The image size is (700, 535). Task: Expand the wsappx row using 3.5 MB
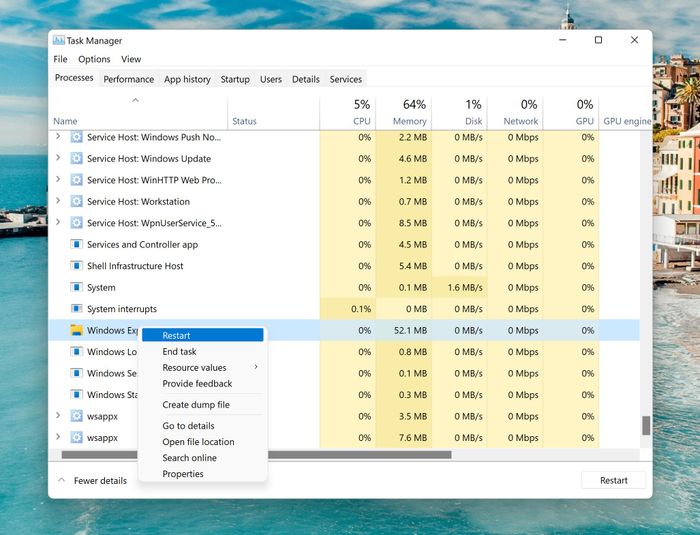58,415
